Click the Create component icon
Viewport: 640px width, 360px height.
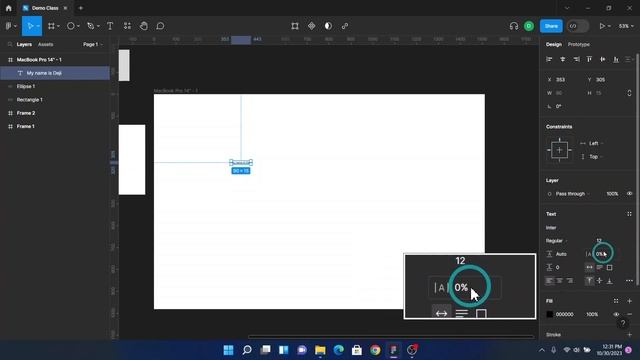pos(311,26)
